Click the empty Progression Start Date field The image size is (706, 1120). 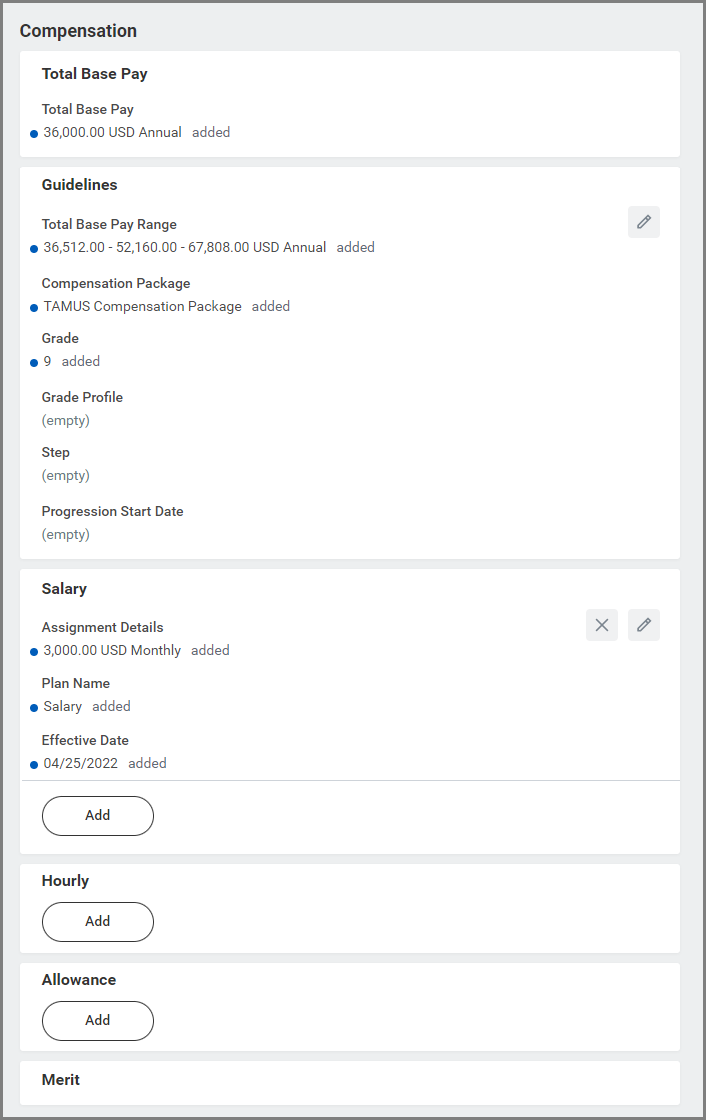(66, 534)
